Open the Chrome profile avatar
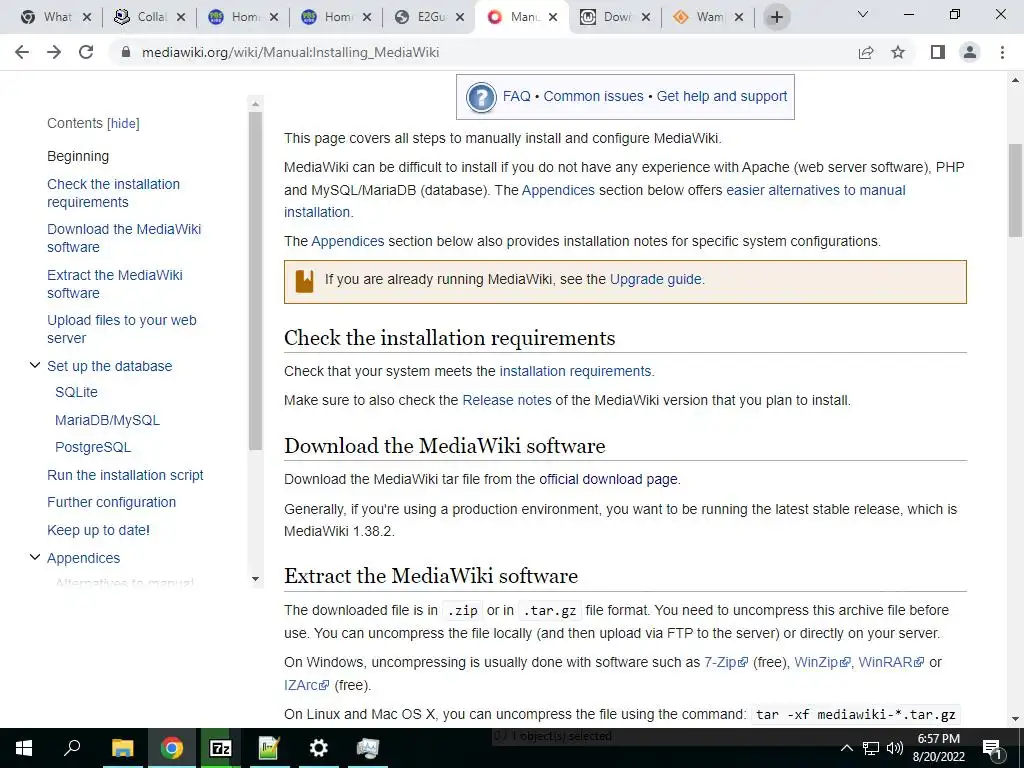Viewport: 1024px width, 768px height. (x=970, y=52)
